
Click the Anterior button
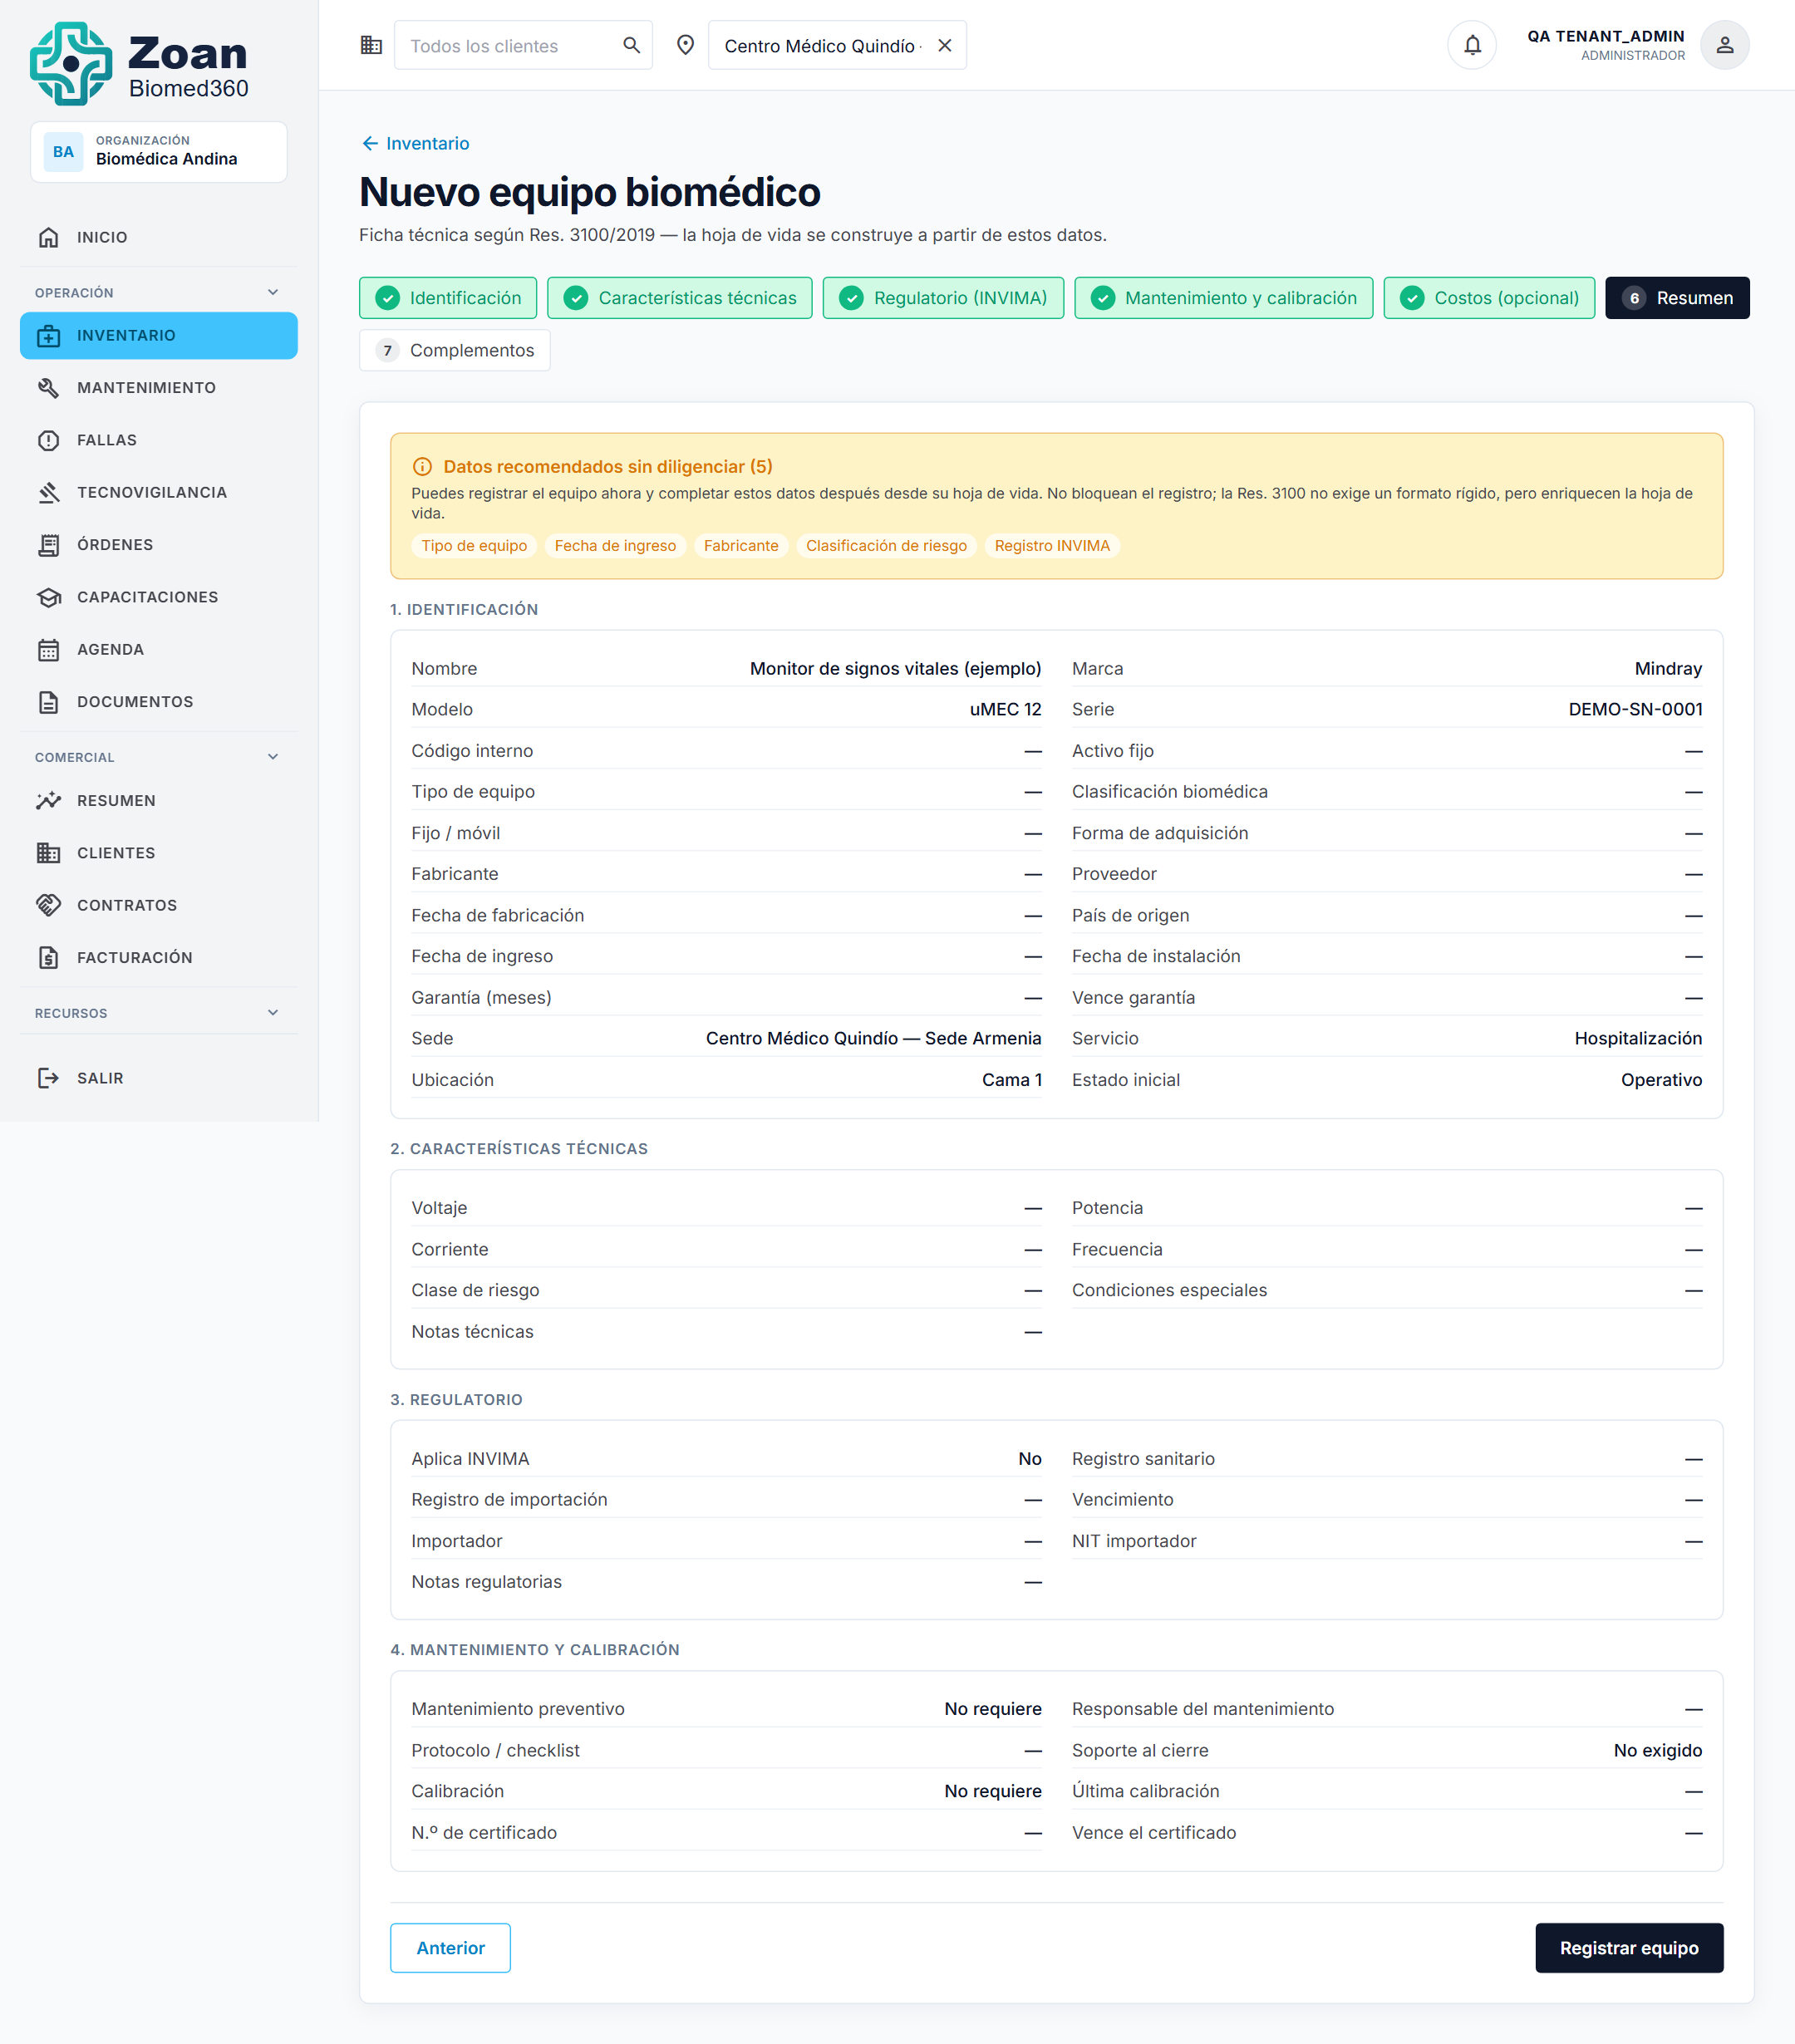pos(450,1948)
